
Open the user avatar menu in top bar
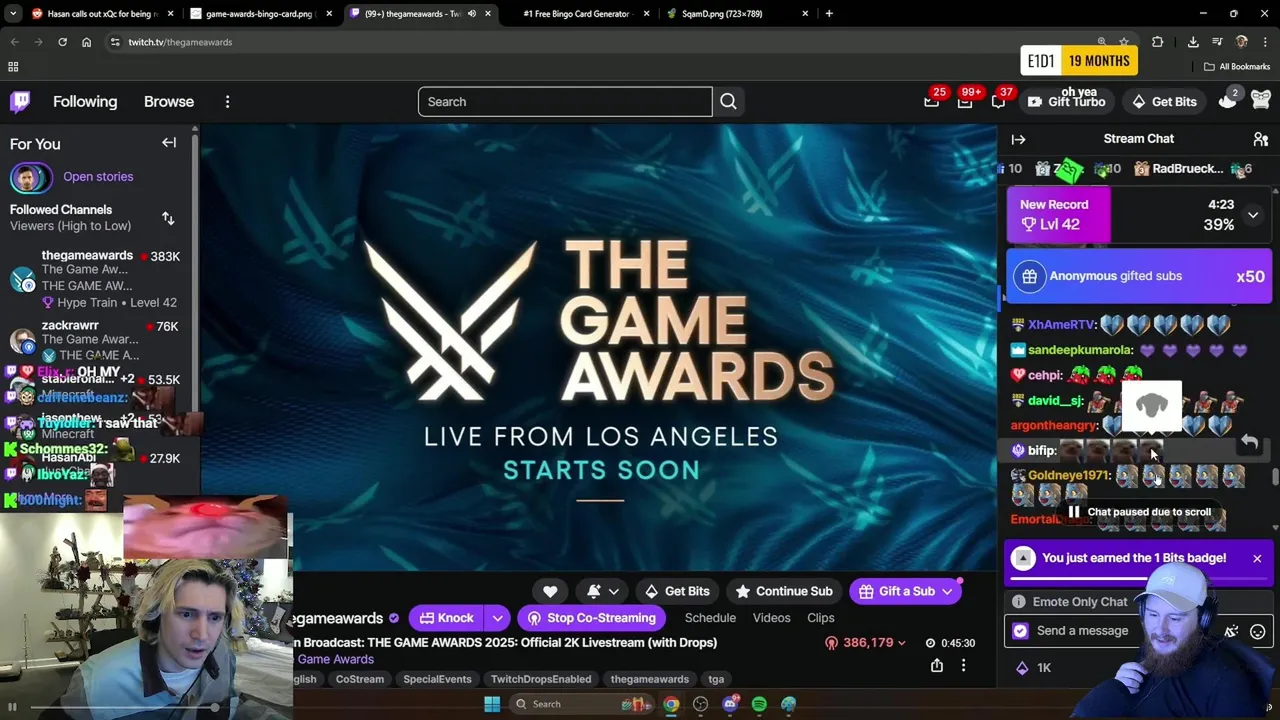point(1260,101)
